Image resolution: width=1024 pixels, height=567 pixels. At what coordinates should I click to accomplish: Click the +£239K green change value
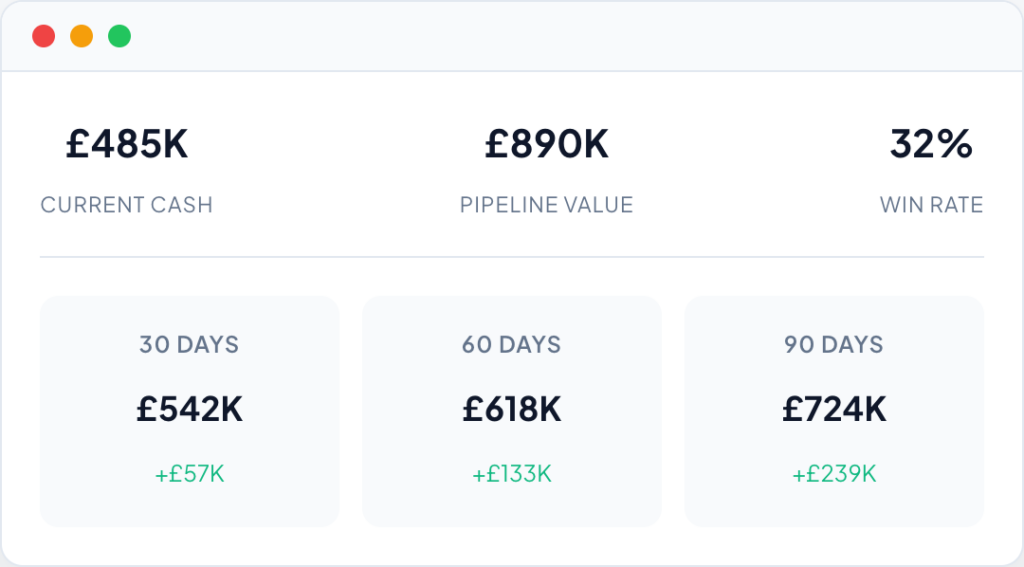click(x=833, y=474)
